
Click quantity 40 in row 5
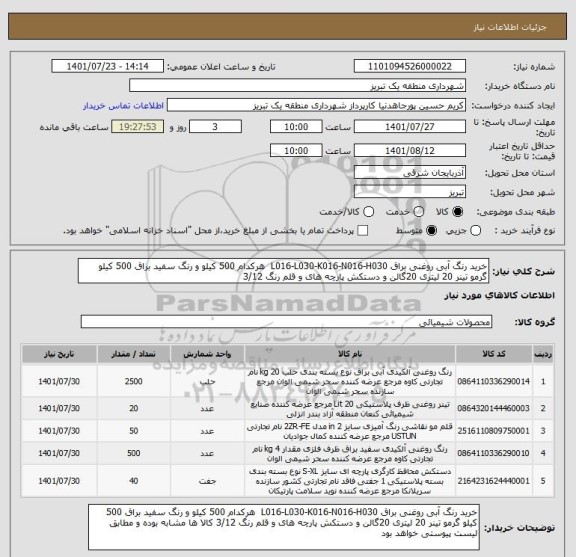tap(134, 481)
